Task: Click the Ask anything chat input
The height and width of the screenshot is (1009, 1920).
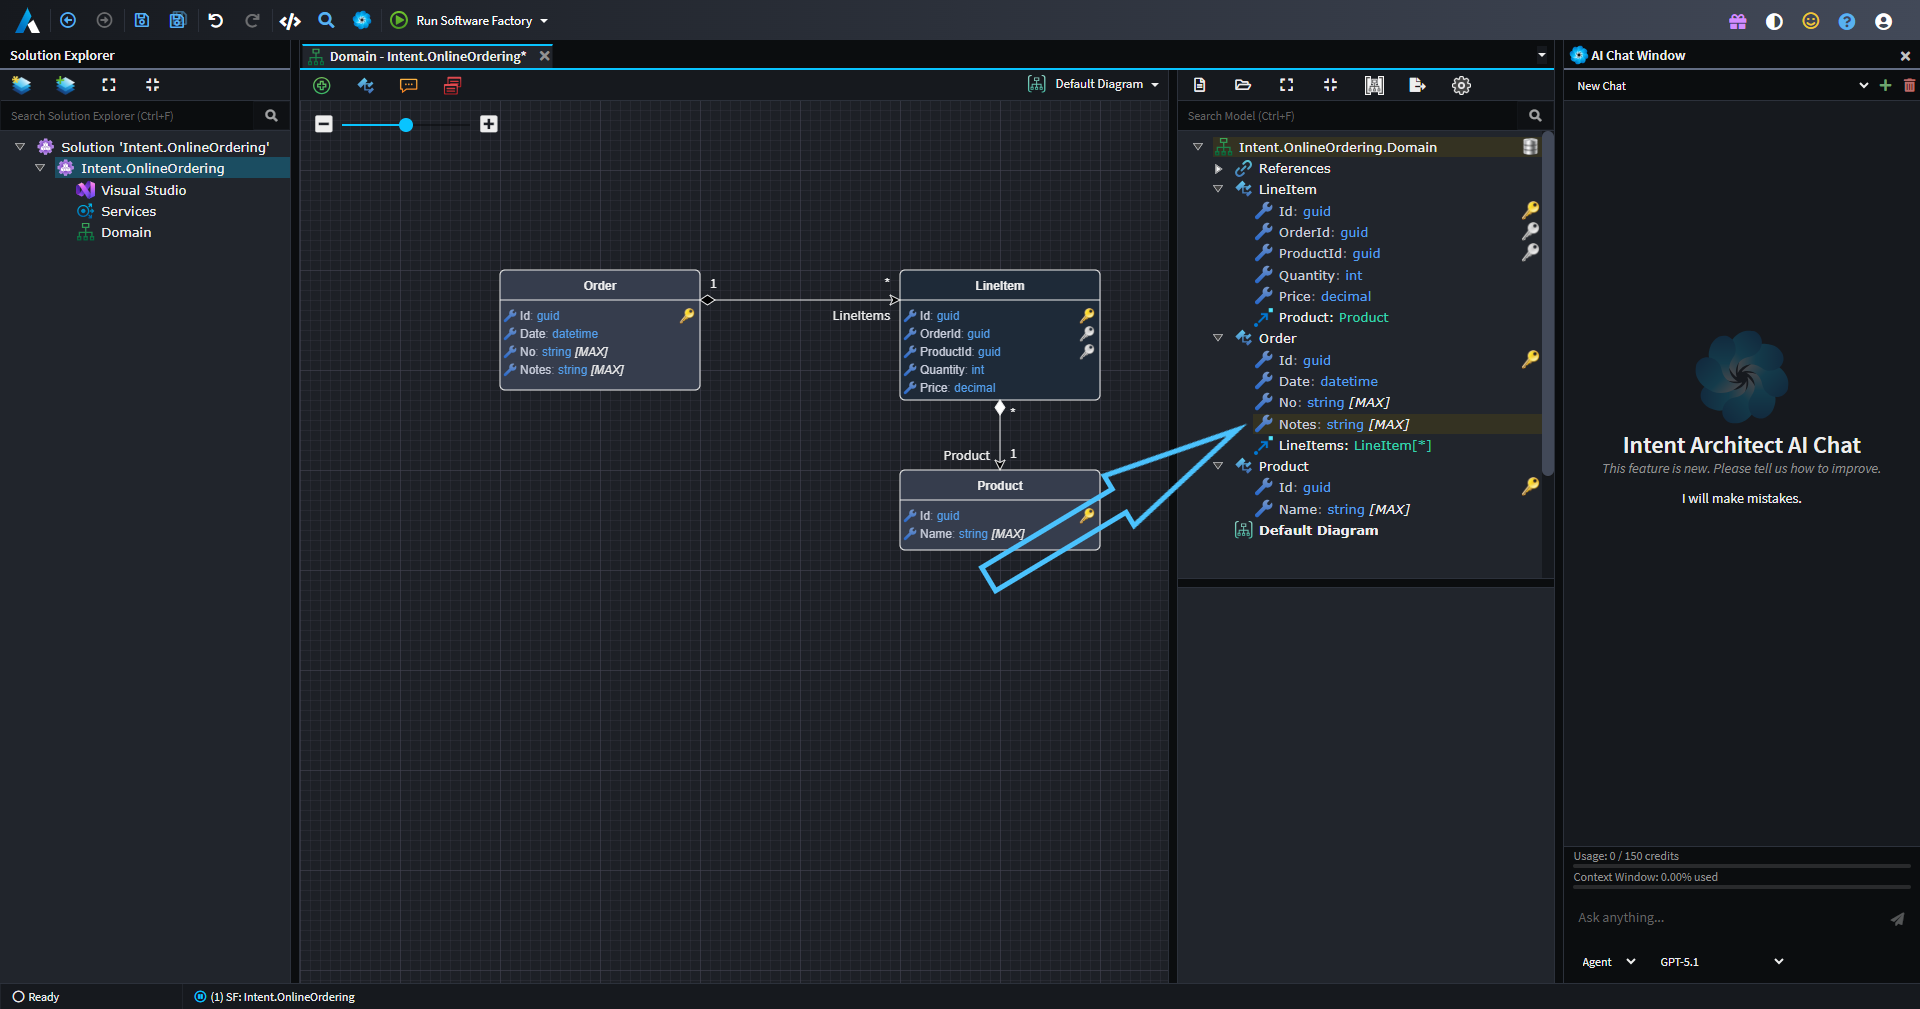Action: [x=1728, y=918]
